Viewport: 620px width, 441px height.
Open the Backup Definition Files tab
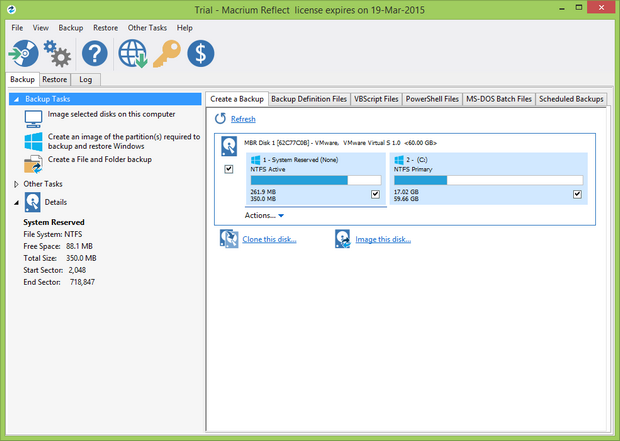pyautogui.click(x=309, y=99)
